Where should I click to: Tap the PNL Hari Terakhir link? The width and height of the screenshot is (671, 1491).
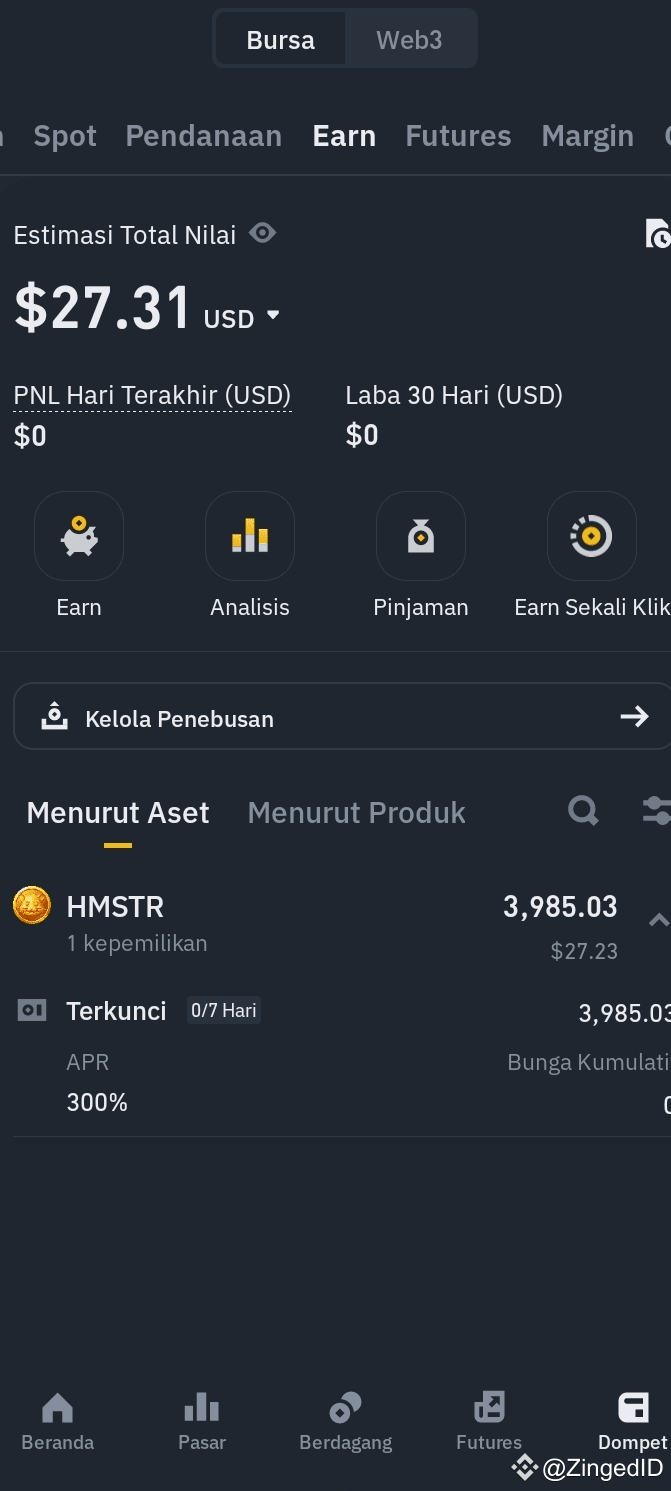[x=152, y=395]
